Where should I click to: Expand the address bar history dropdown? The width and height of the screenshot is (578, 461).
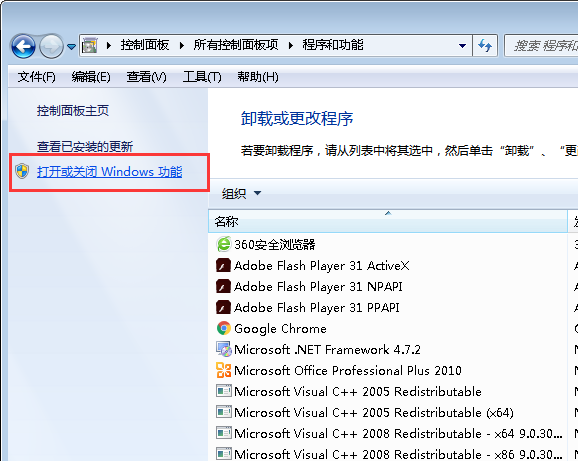[462, 46]
